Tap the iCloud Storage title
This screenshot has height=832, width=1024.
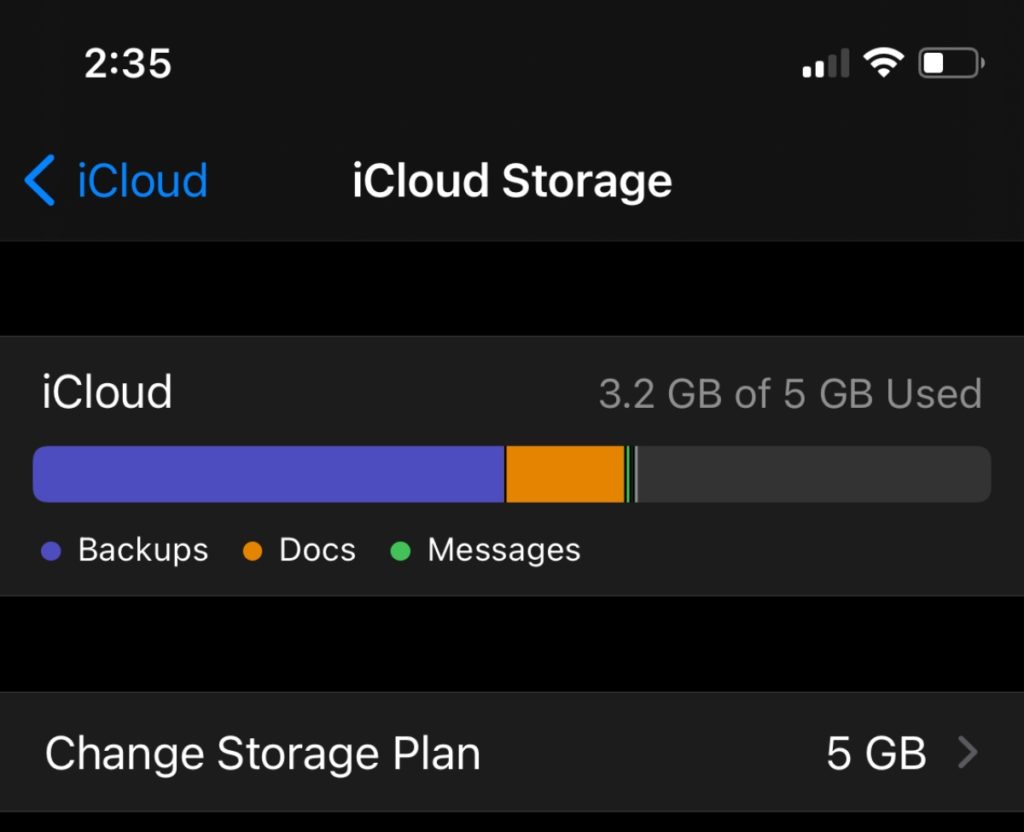pyautogui.click(x=512, y=181)
